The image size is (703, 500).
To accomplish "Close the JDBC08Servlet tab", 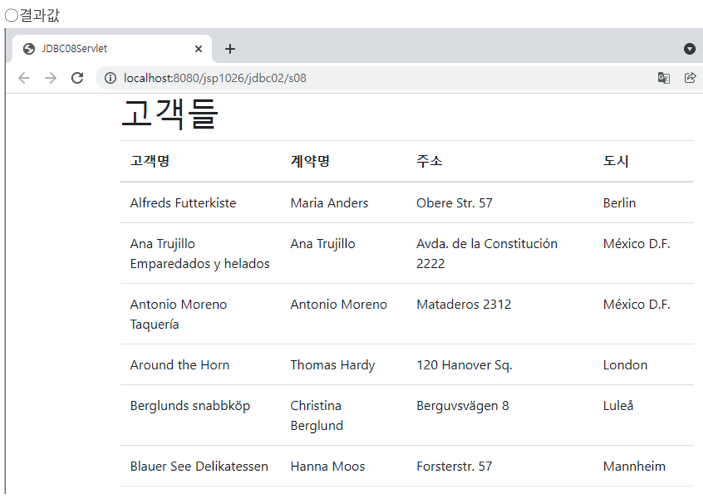I will tap(198, 49).
